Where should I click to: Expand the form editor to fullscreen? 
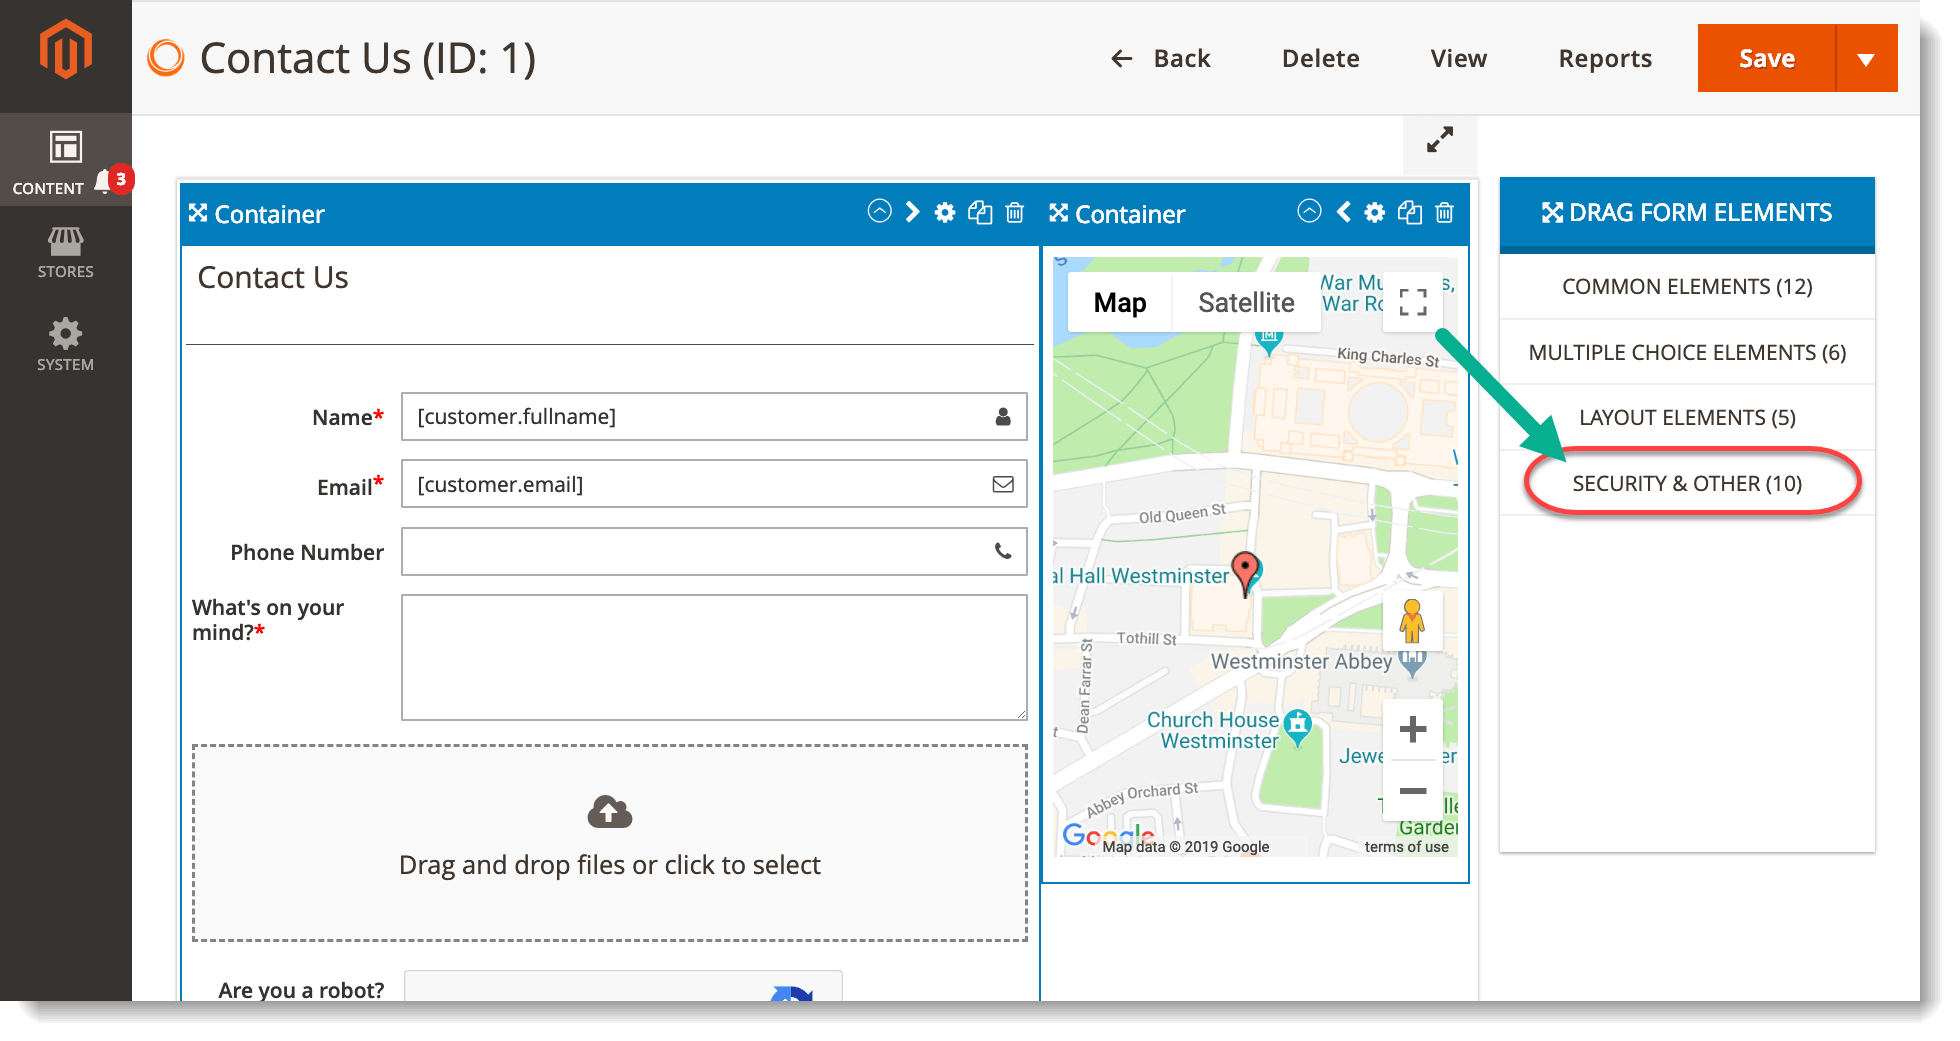tap(1439, 140)
